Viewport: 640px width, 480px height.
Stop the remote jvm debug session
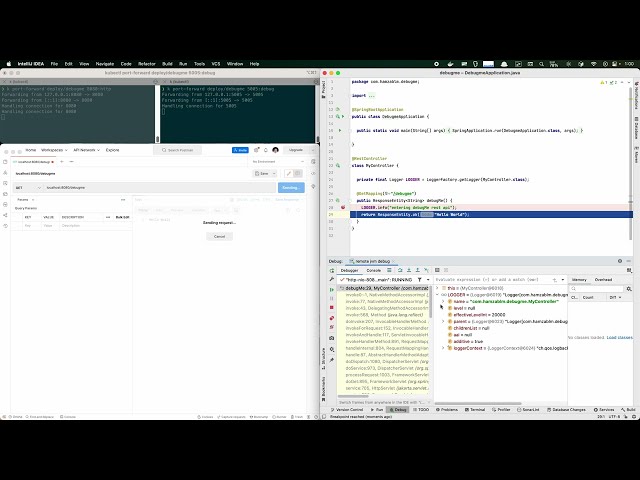pos(331,307)
